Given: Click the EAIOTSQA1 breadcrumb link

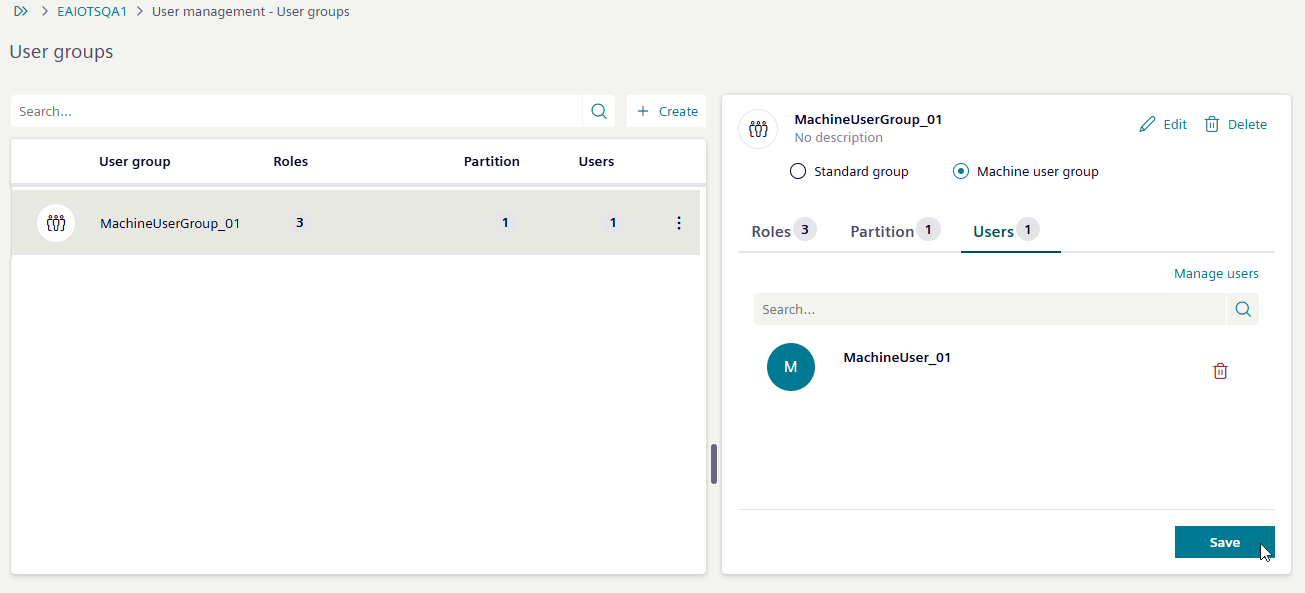Looking at the screenshot, I should click(92, 12).
